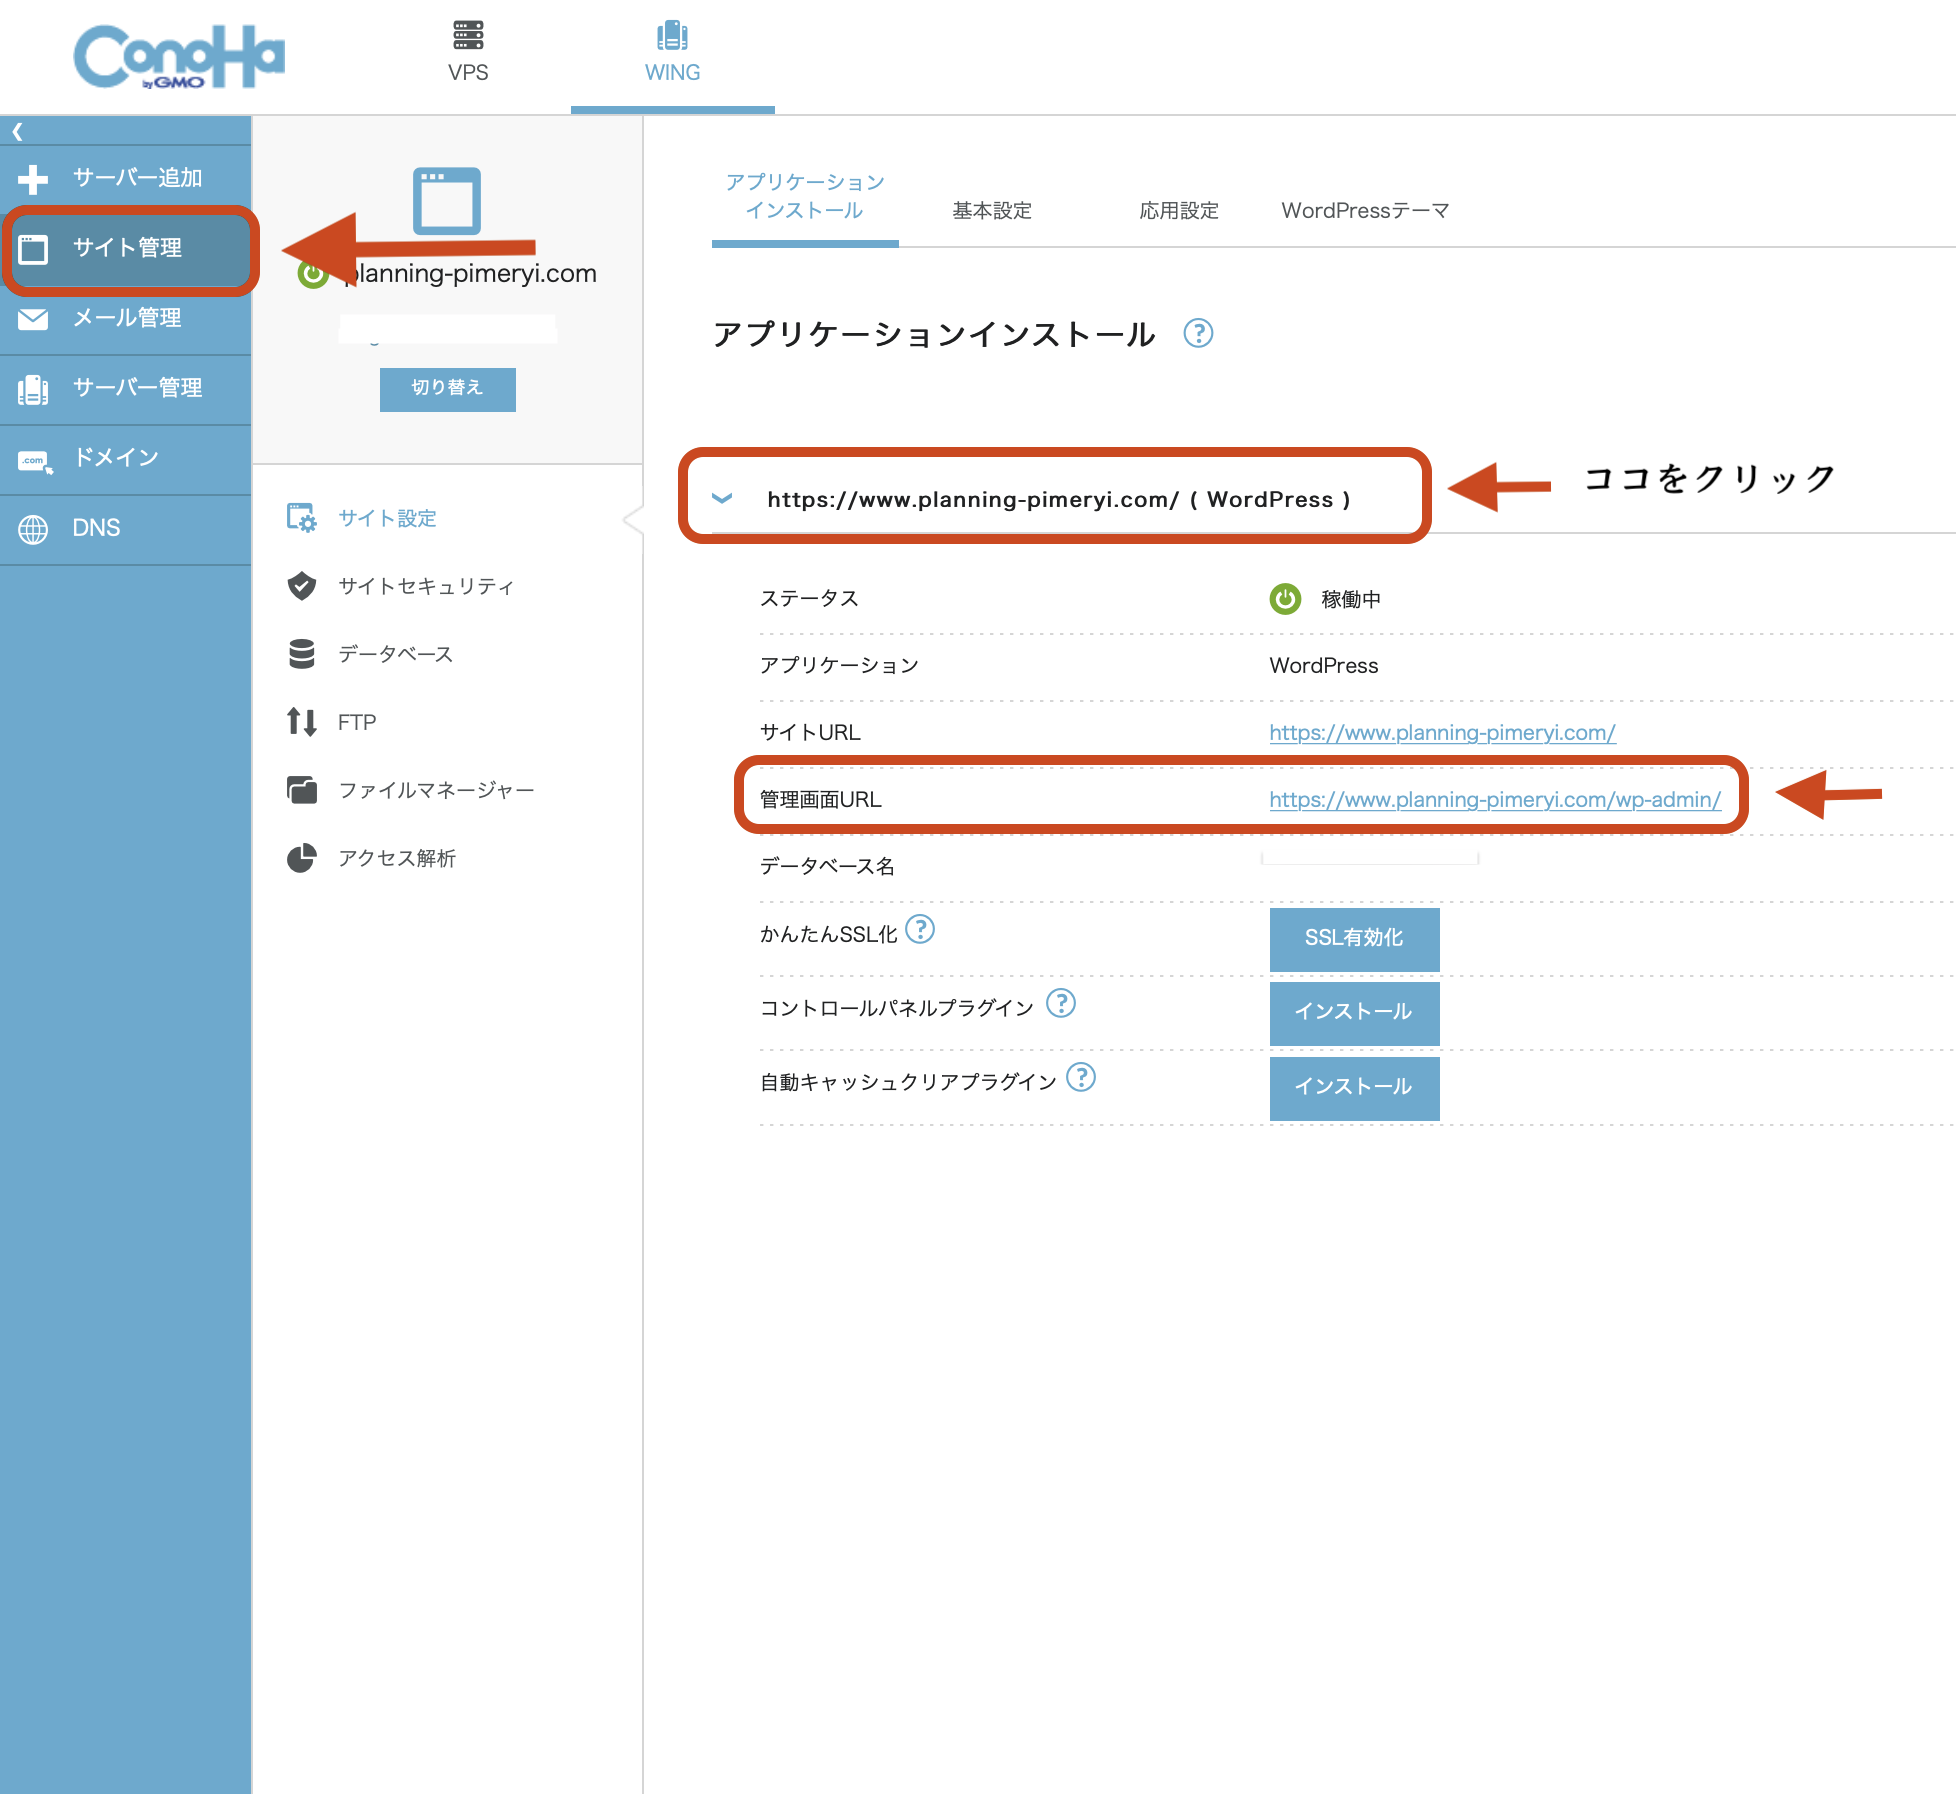Screen dimensions: 1956x1794
Task: Click the VPS text label
Action: coord(468,73)
